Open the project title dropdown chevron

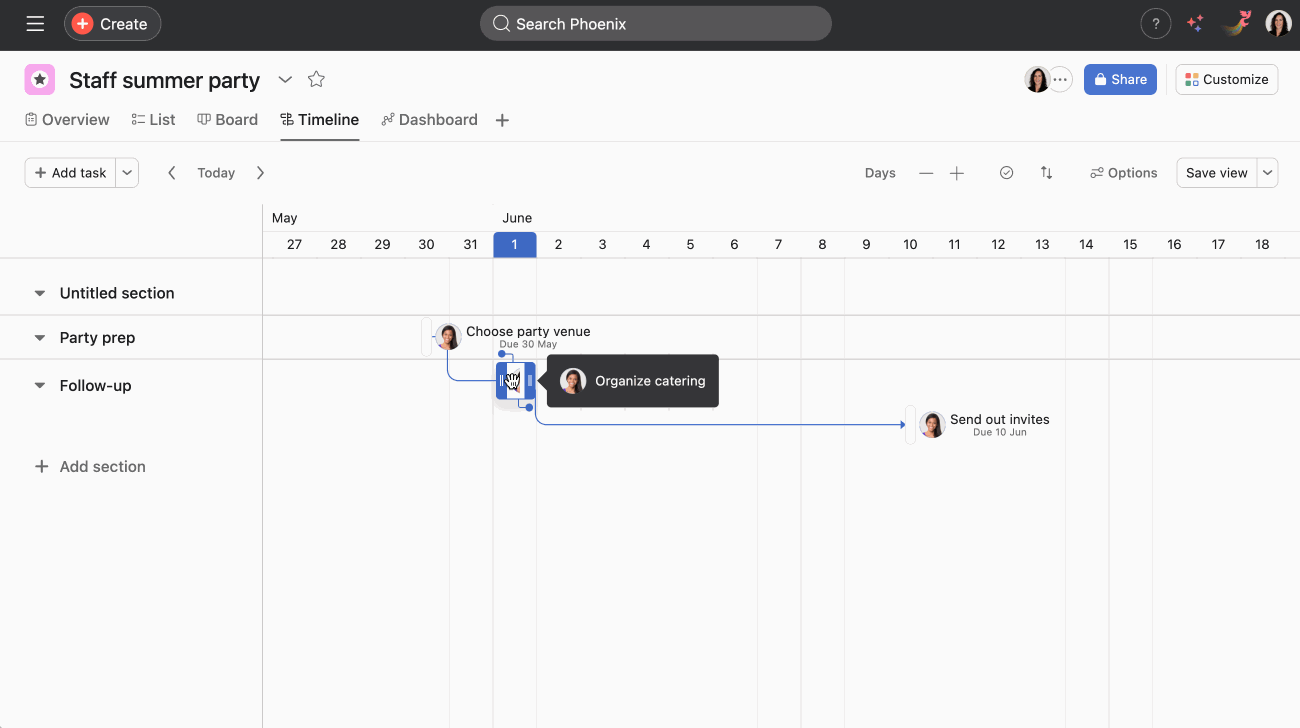285,79
